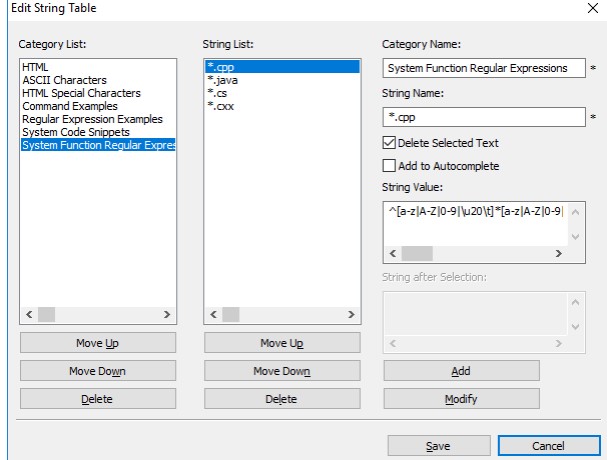Click the Add button
This screenshot has height=460, width=607.
pyautogui.click(x=461, y=371)
